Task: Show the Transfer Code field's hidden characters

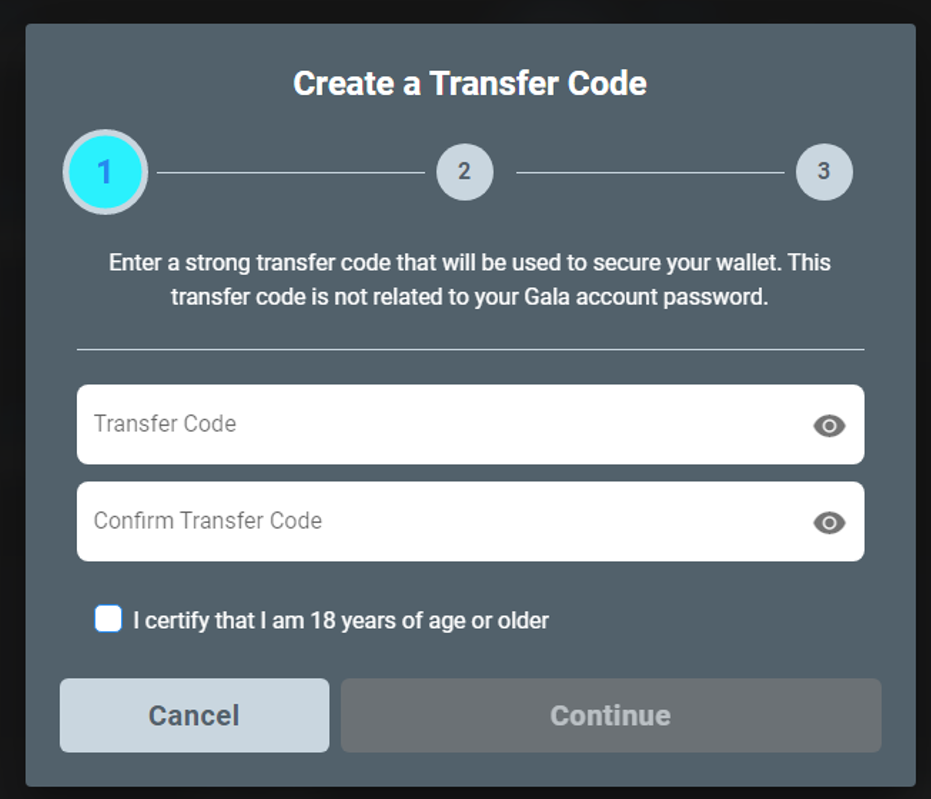Action: point(829,425)
